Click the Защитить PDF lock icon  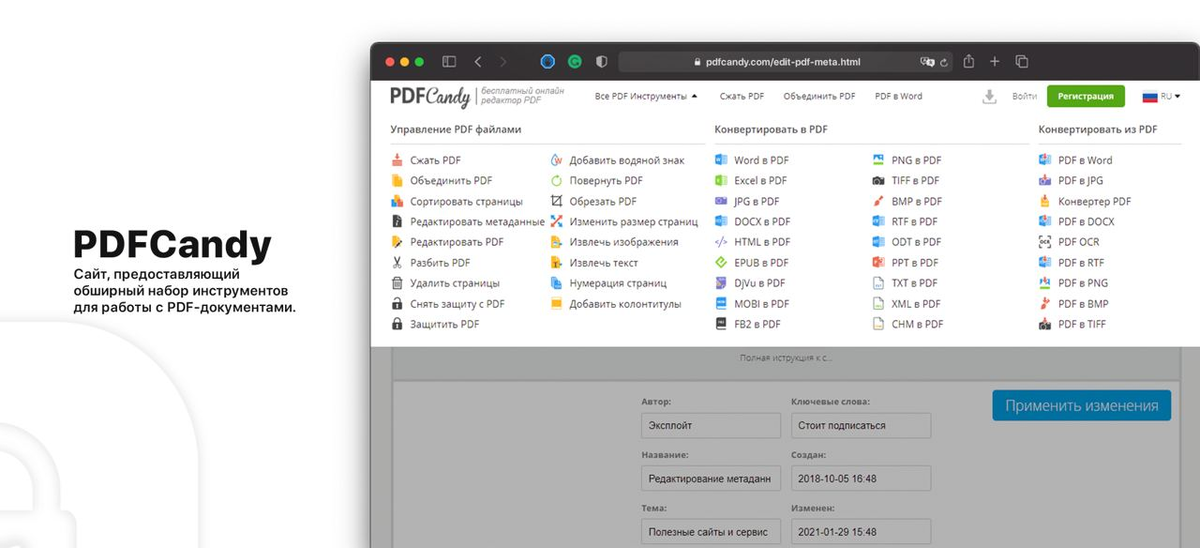coord(397,324)
